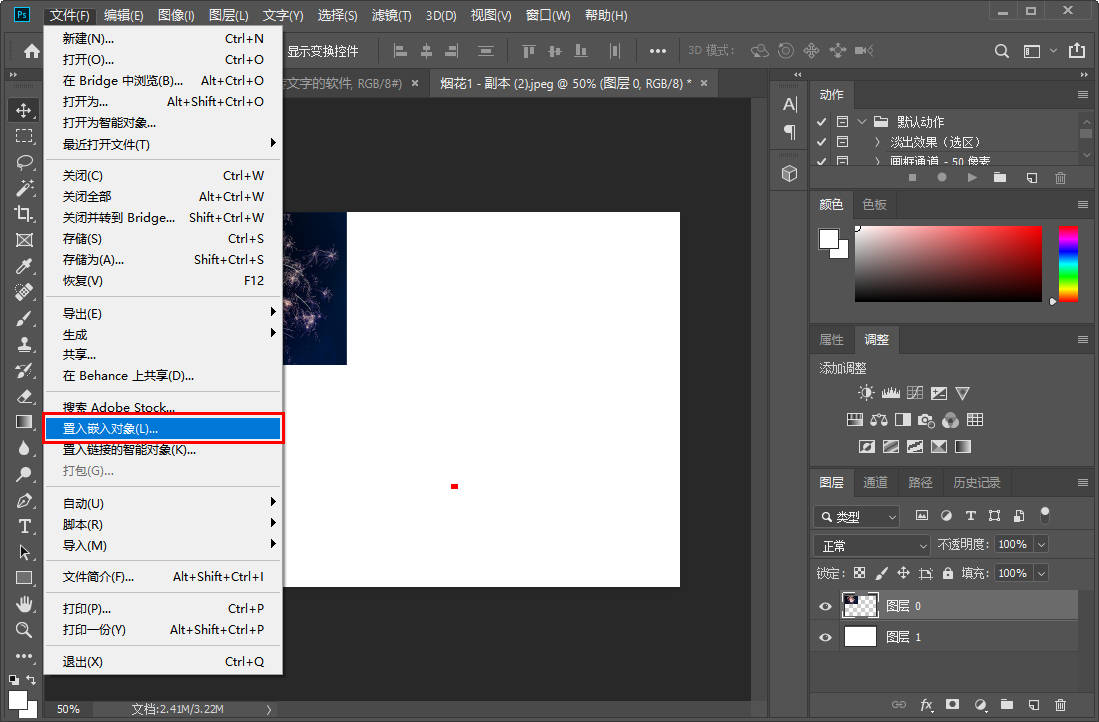Toggle visibility of 图层 1
Screen dimensions: 1099x722
pyautogui.click(x=825, y=637)
